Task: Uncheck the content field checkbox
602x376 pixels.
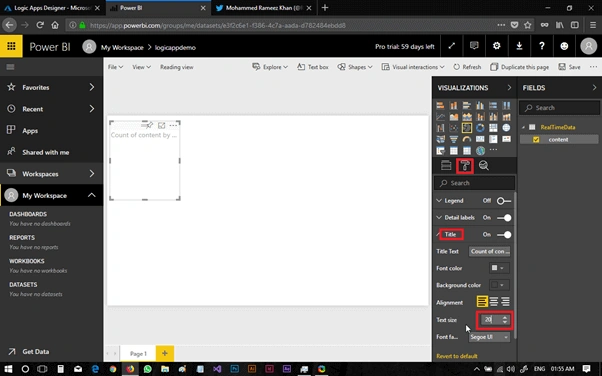Action: (x=536, y=140)
